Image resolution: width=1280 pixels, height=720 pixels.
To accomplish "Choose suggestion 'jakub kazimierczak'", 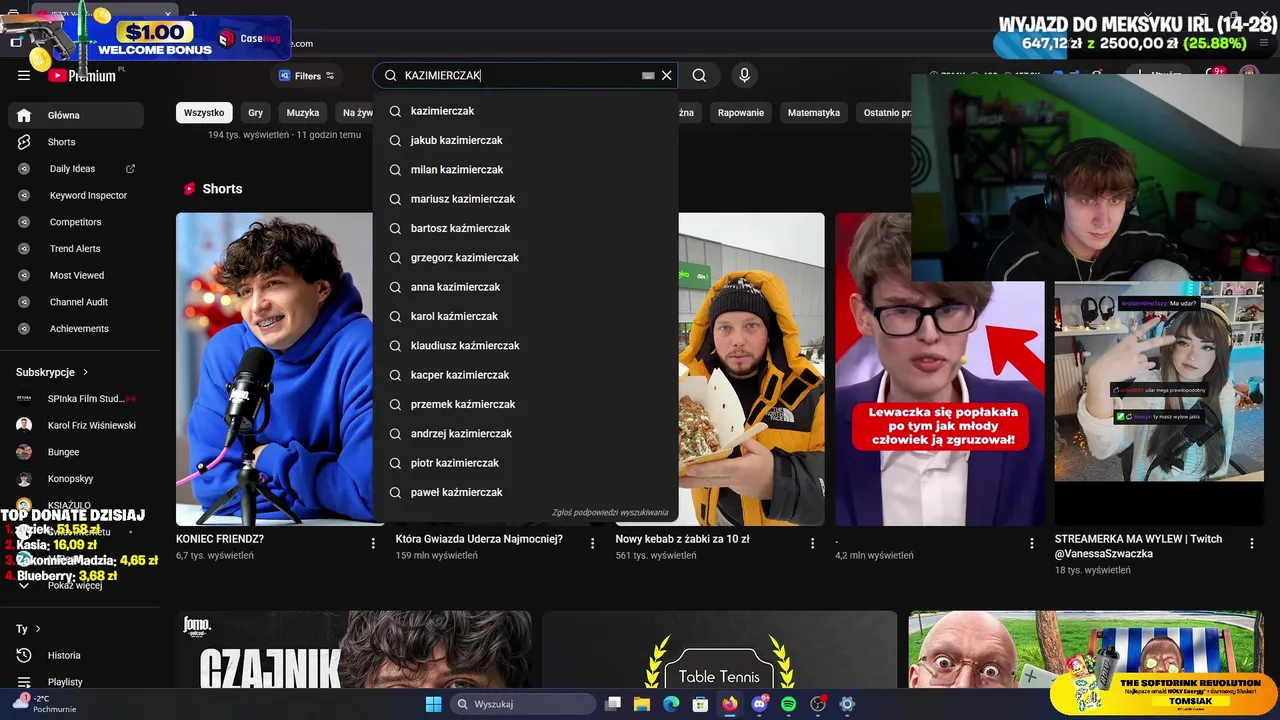I will pos(526,140).
